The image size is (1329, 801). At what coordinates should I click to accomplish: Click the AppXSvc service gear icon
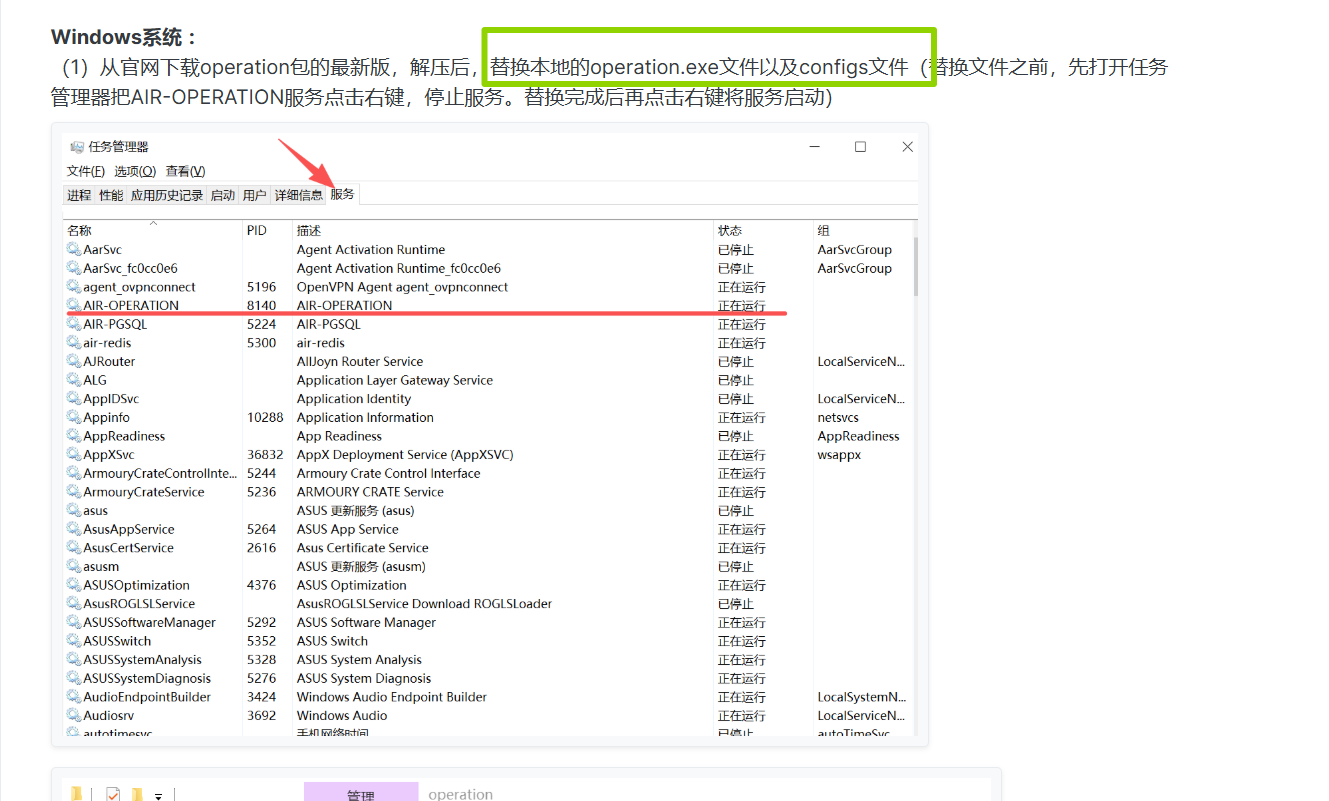(74, 455)
